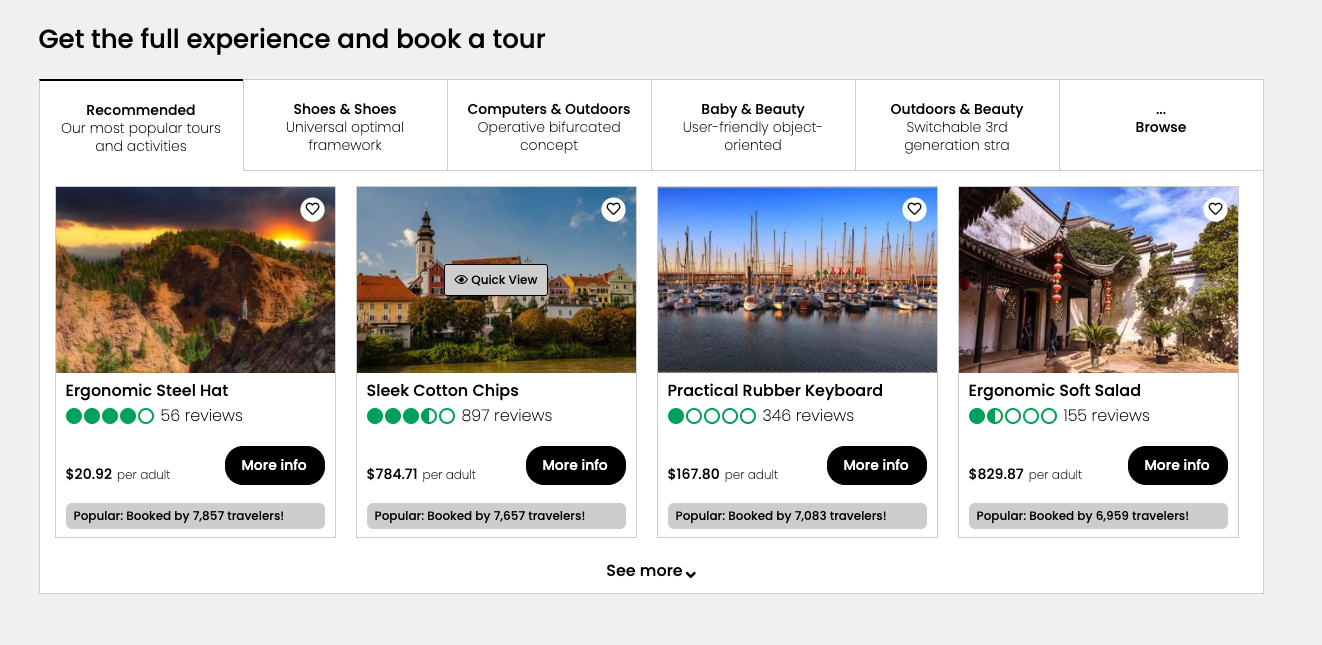Click More info for Ergonomic Steel Hat
The height and width of the screenshot is (645, 1322).
pos(274,465)
